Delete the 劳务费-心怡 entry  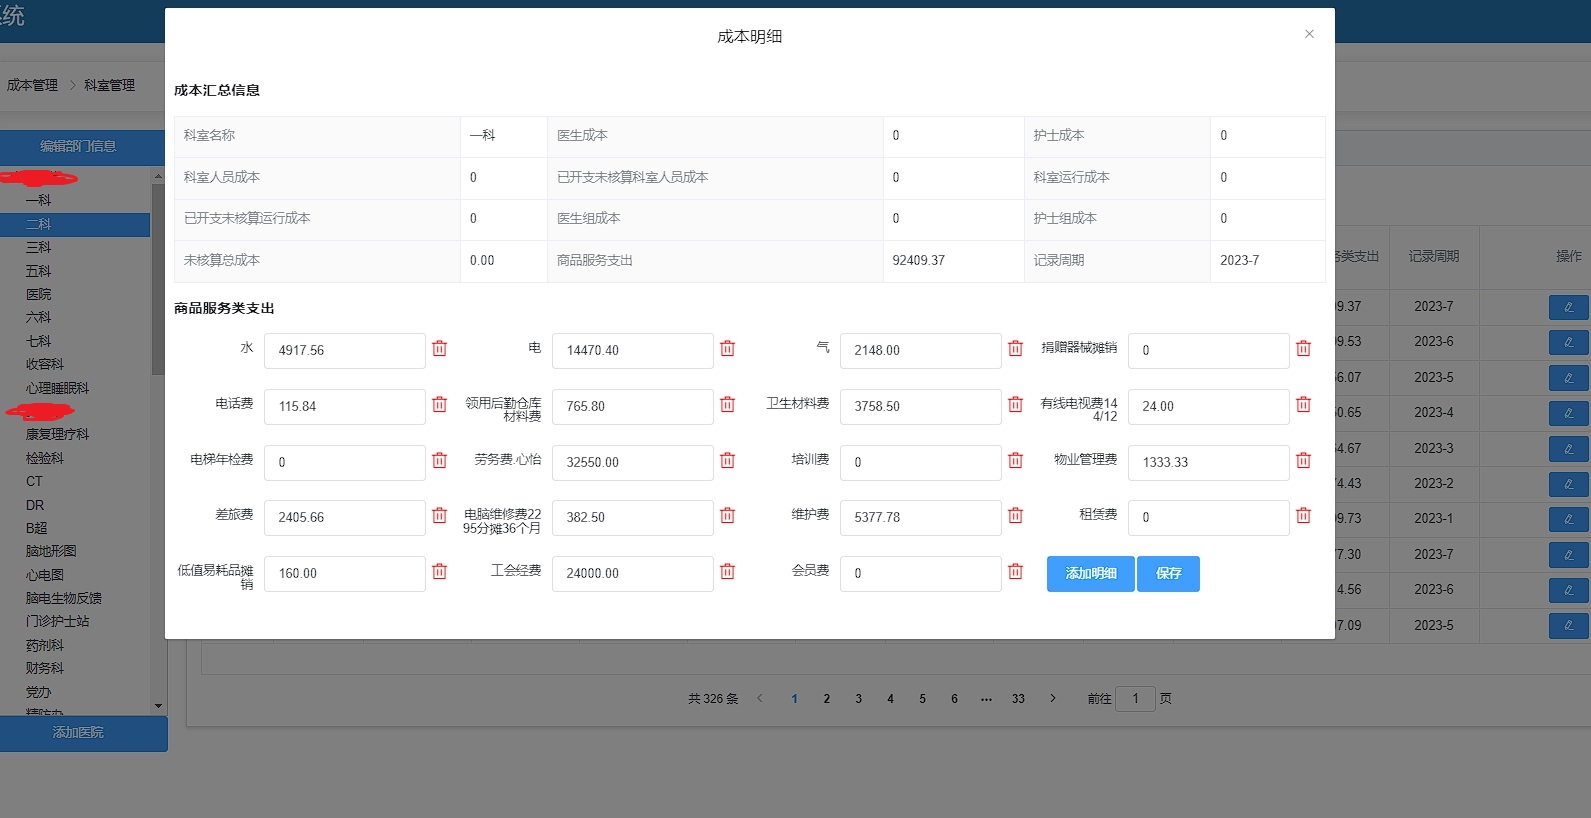click(x=727, y=461)
